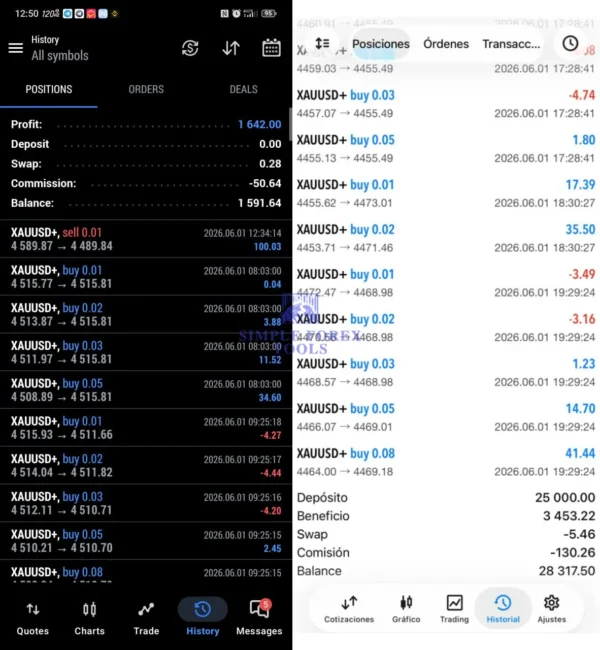Tap the Depósito value 25 000.00

[x=565, y=497]
